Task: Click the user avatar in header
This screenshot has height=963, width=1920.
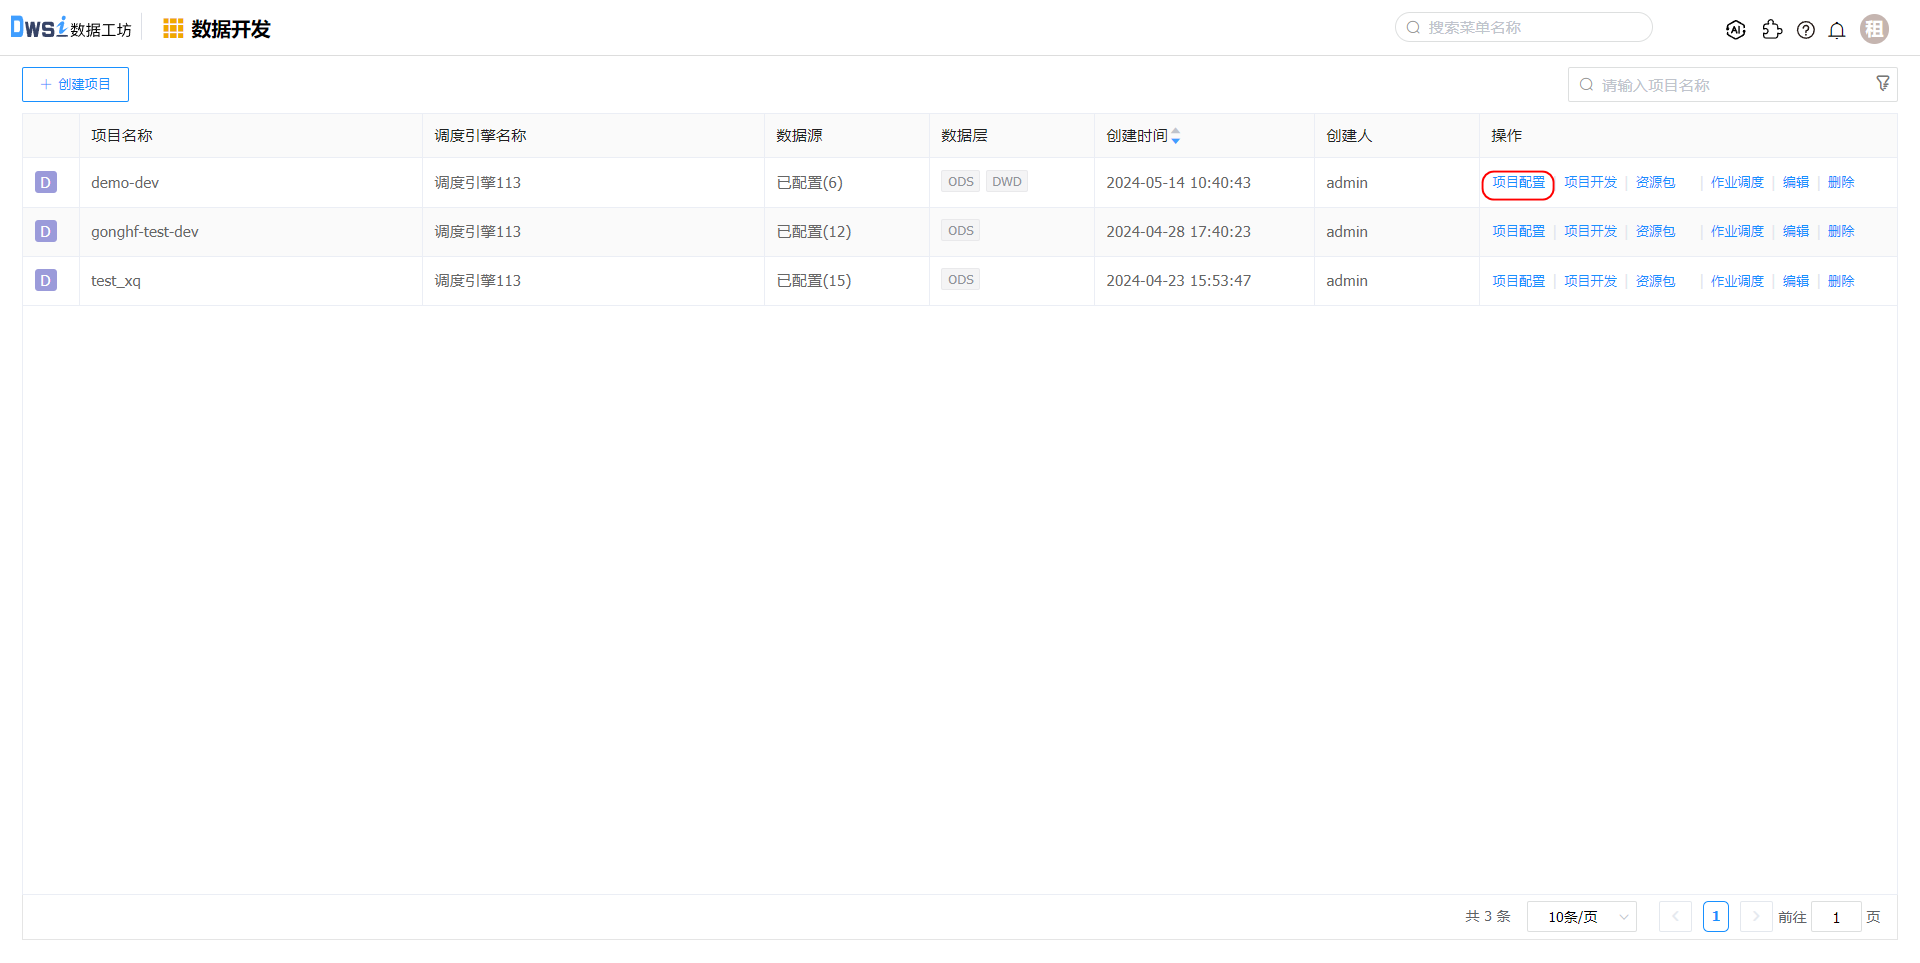Action: [x=1874, y=29]
